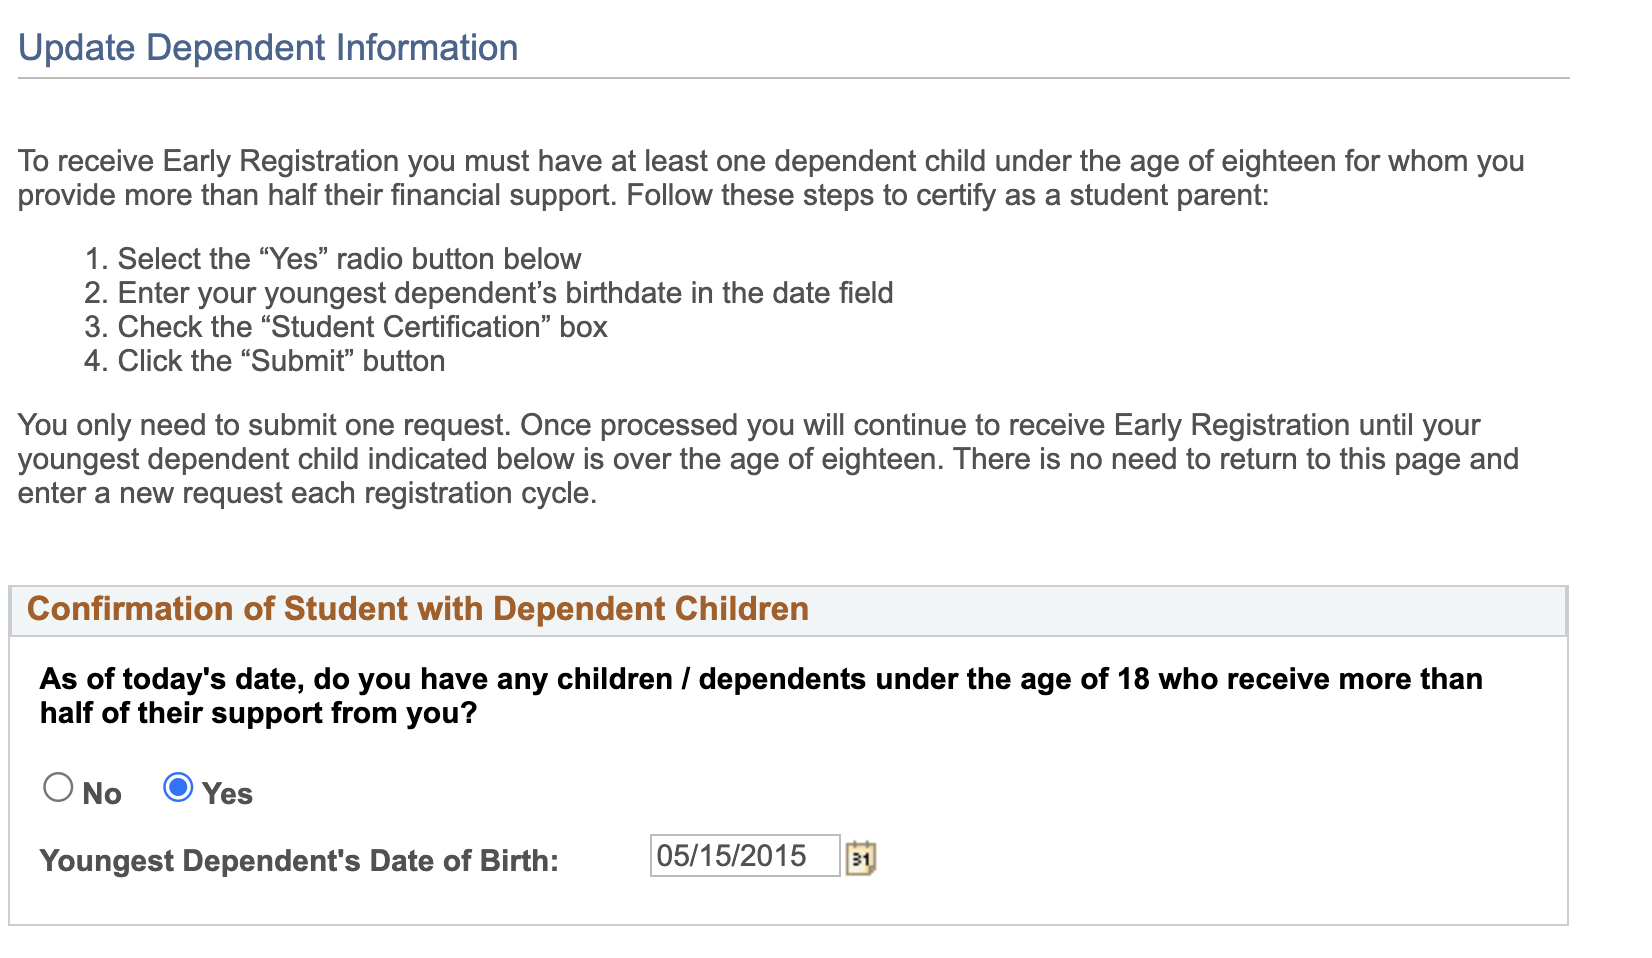Click the "No" option label text

(102, 794)
